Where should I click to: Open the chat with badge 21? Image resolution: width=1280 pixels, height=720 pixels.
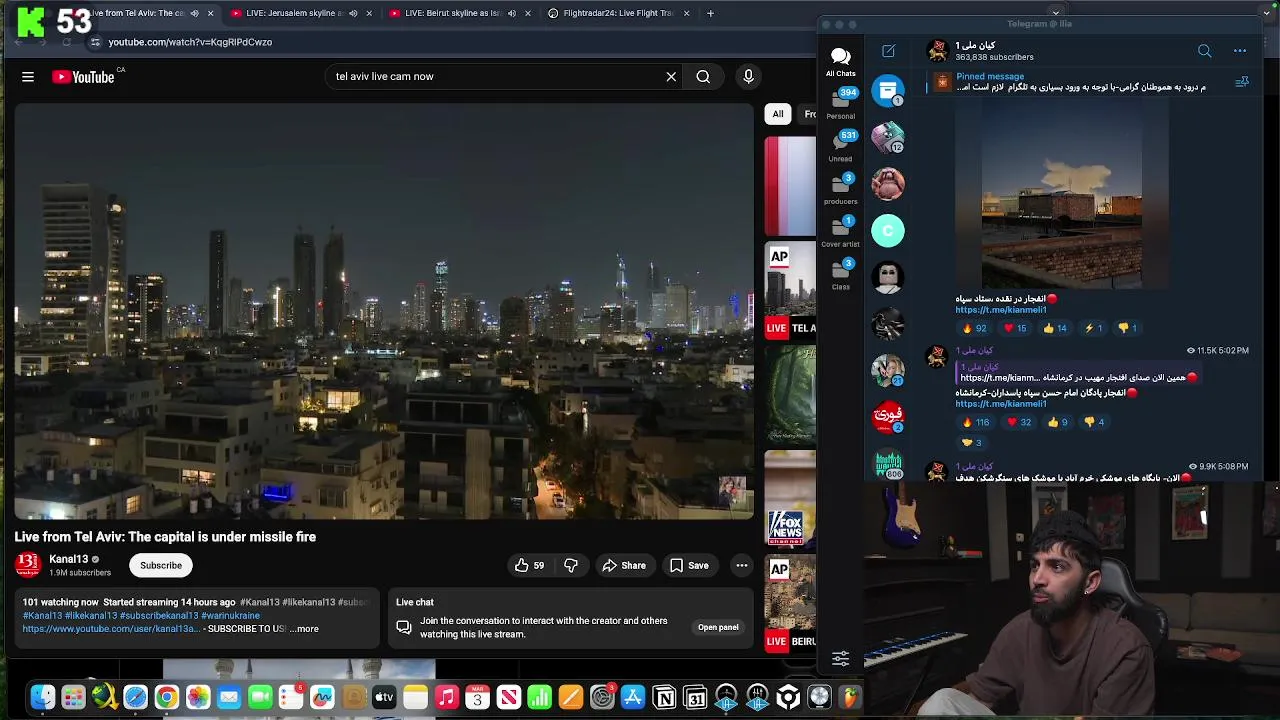click(x=888, y=370)
